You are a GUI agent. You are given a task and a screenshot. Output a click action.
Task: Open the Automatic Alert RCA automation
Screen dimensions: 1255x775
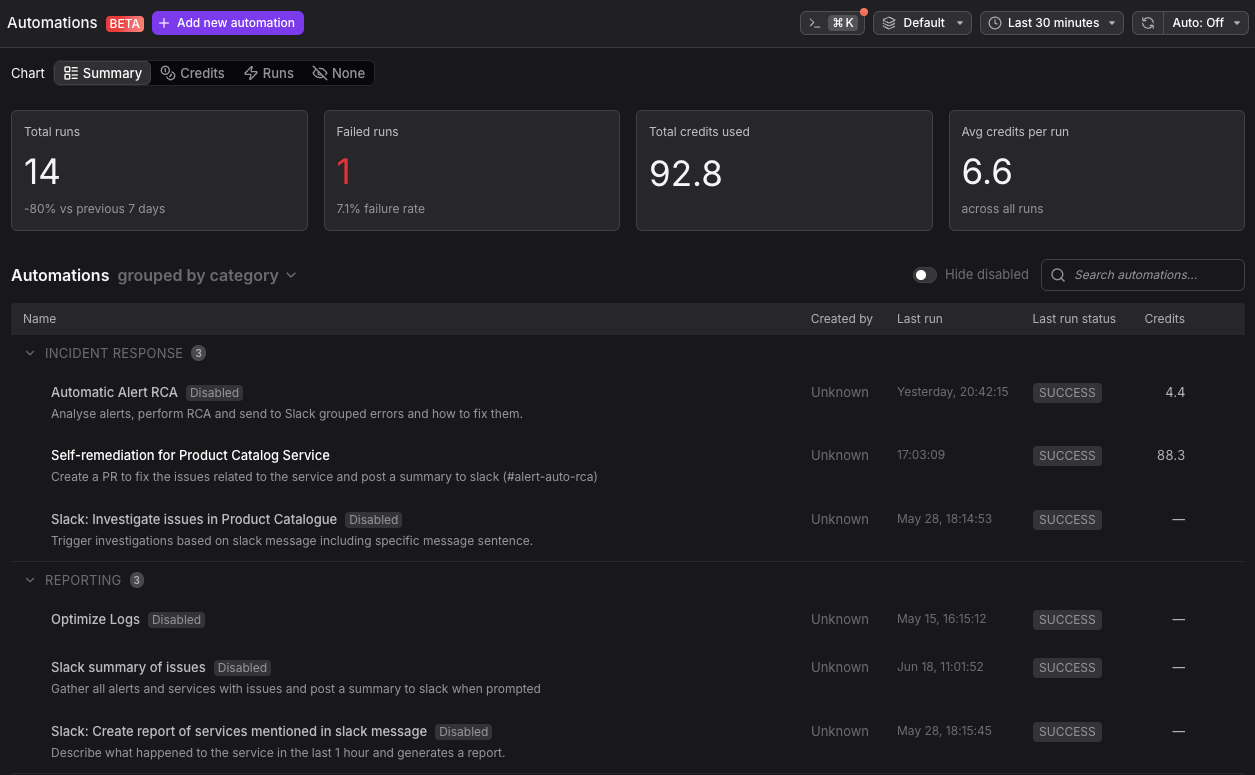pyautogui.click(x=114, y=392)
